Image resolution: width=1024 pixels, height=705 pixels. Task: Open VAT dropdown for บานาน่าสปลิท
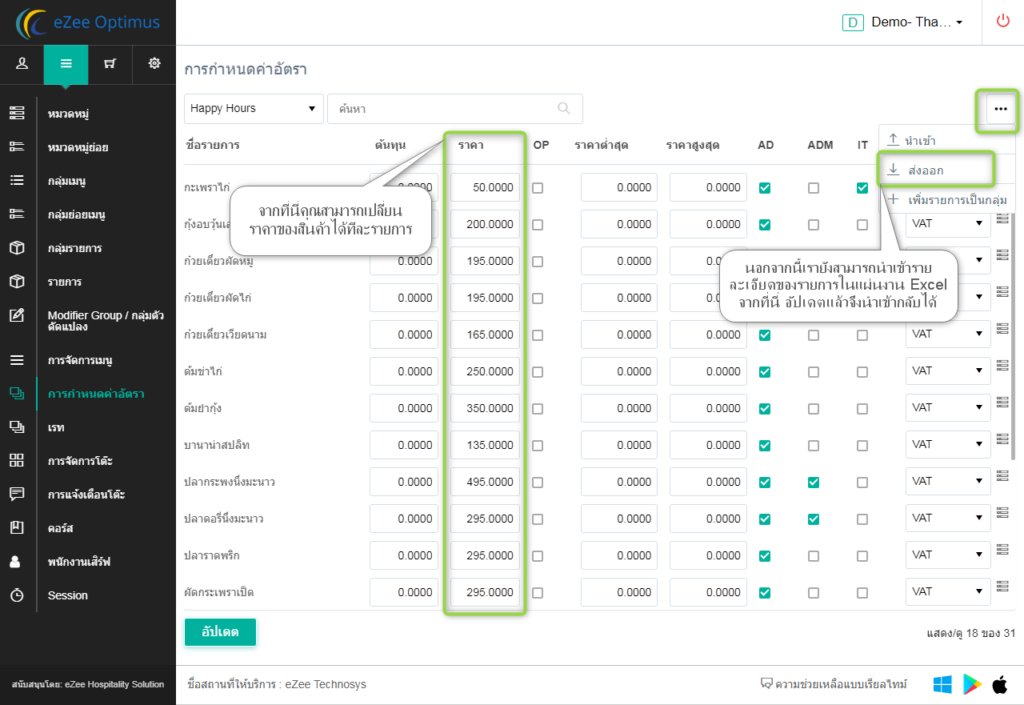tap(947, 445)
